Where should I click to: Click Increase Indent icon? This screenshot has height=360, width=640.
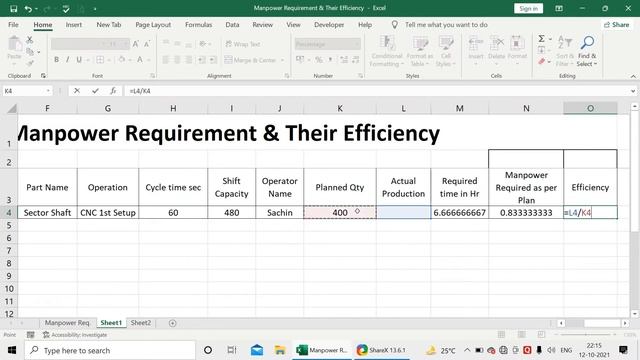pos(213,60)
